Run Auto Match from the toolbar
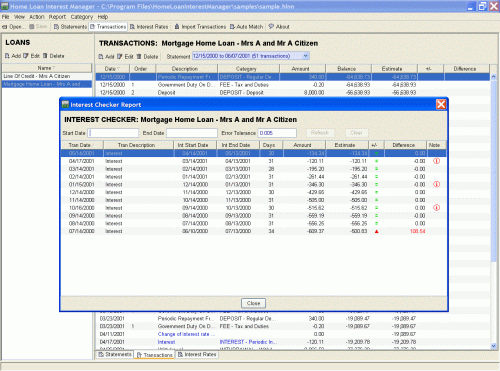Image resolution: width=500 pixels, height=371 pixels. click(246, 27)
